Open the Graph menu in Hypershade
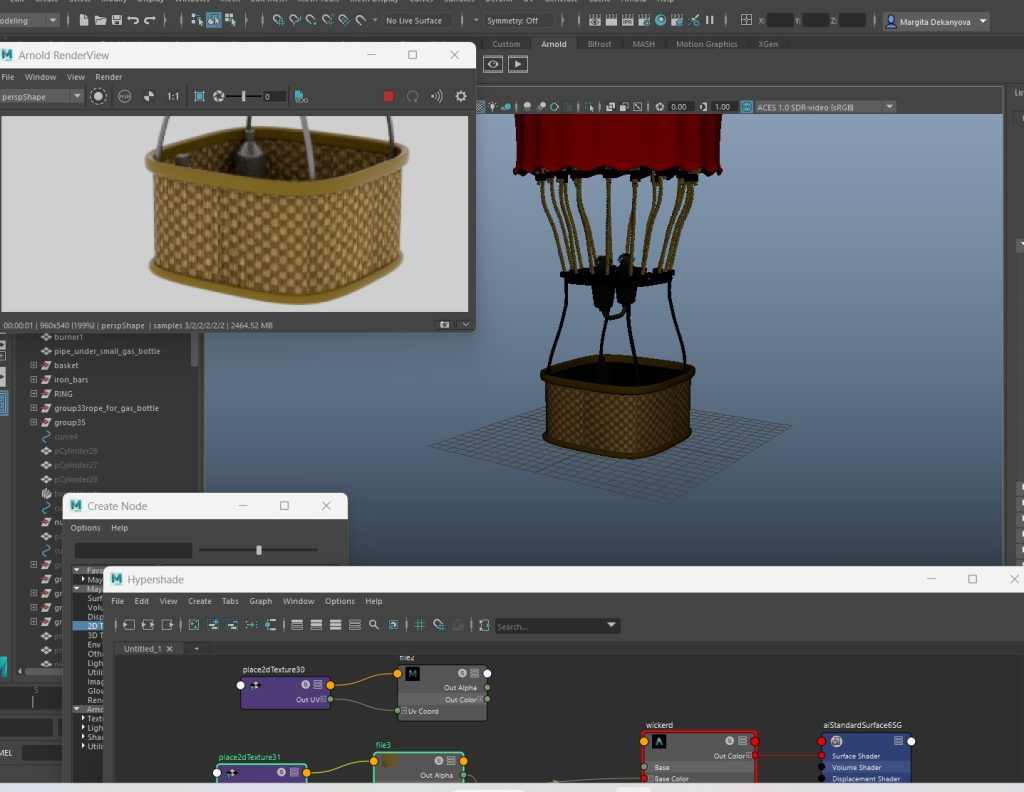 [261, 601]
